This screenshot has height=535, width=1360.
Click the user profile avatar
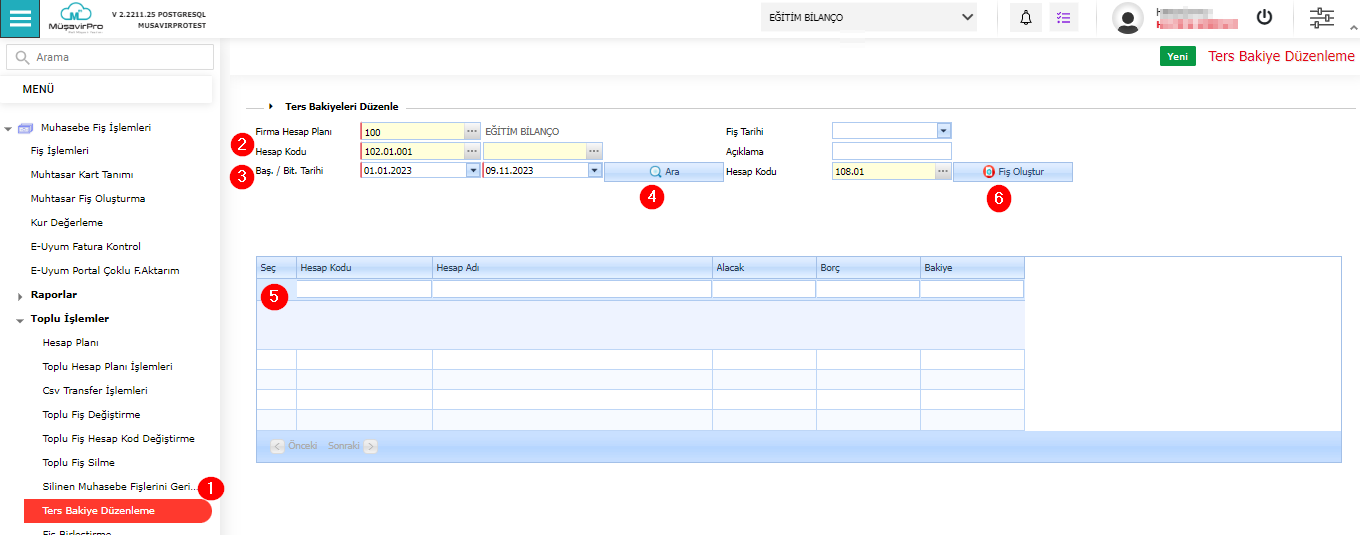point(1128,18)
